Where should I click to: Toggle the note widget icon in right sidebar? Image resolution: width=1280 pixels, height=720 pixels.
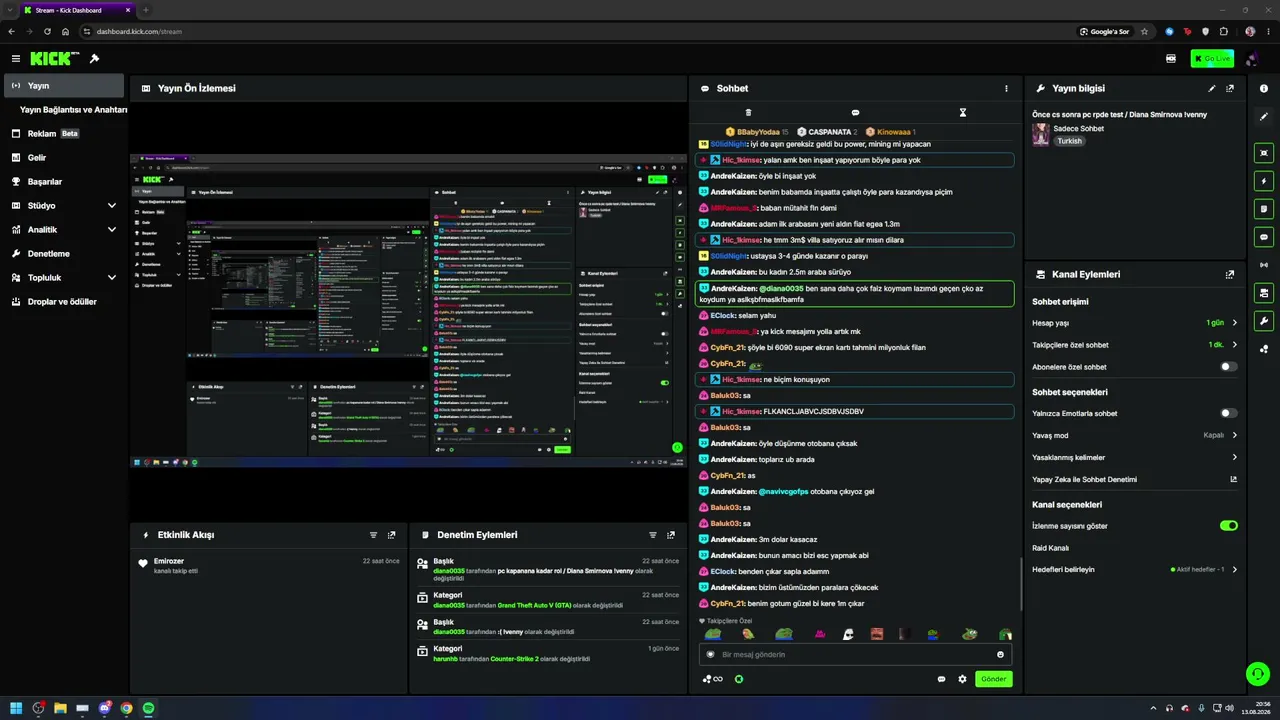(x=1264, y=209)
